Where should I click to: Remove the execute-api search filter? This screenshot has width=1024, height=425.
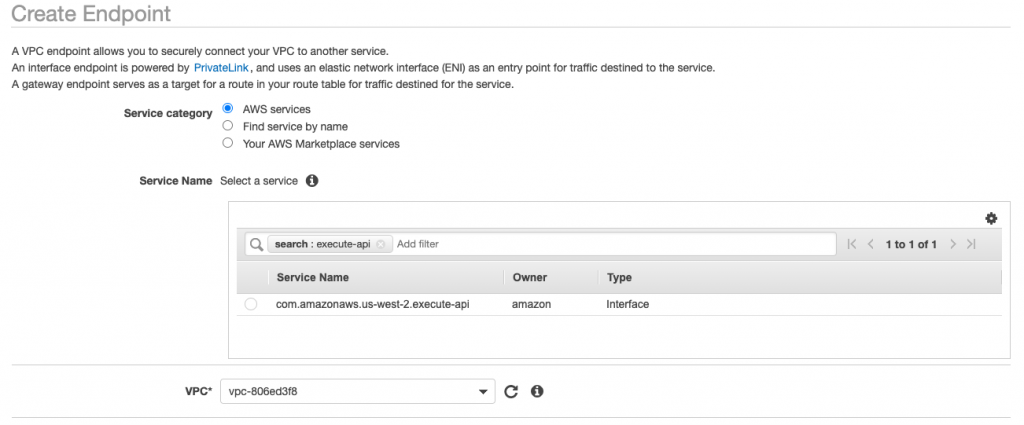coord(381,244)
